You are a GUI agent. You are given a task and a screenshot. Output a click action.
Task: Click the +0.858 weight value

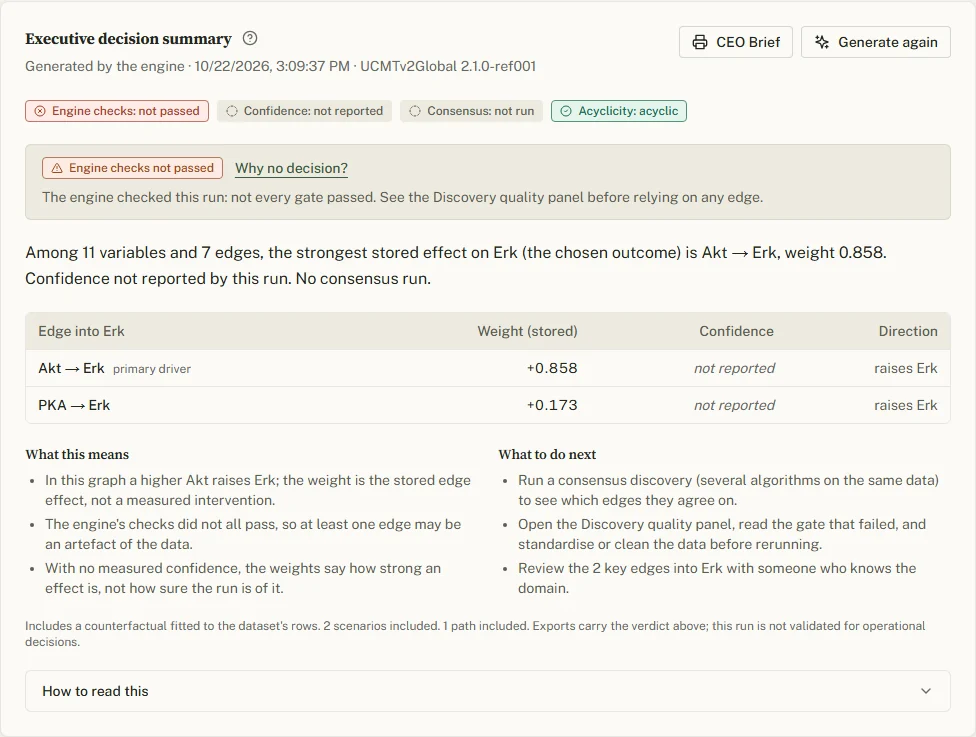(x=552, y=368)
